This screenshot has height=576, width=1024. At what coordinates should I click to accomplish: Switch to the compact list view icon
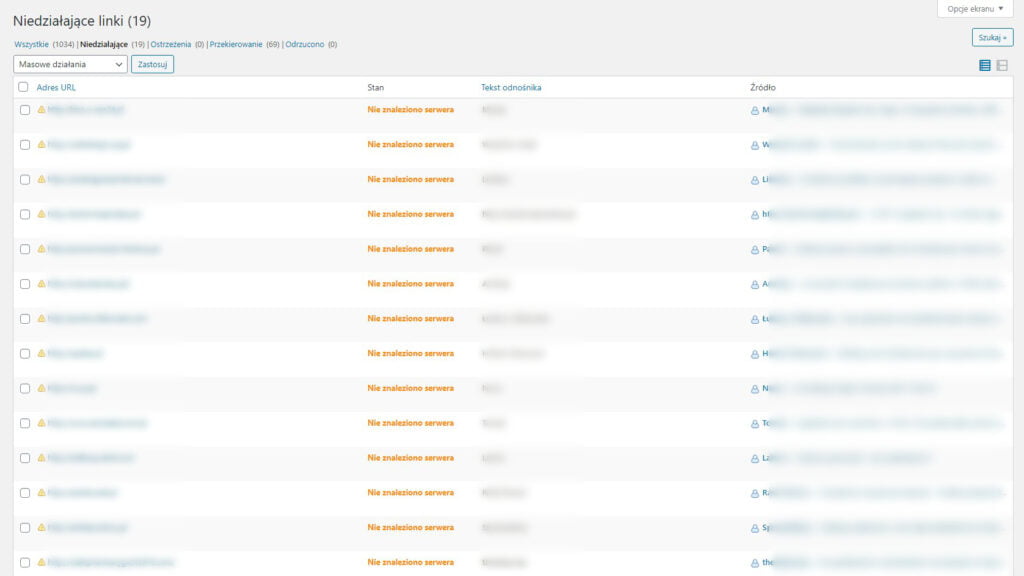[984, 65]
